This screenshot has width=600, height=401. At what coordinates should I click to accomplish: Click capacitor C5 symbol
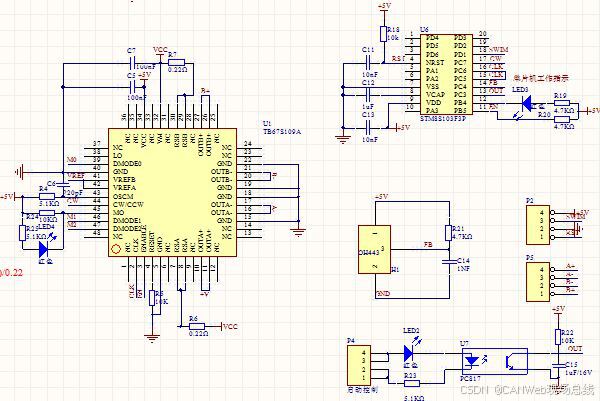133,87
